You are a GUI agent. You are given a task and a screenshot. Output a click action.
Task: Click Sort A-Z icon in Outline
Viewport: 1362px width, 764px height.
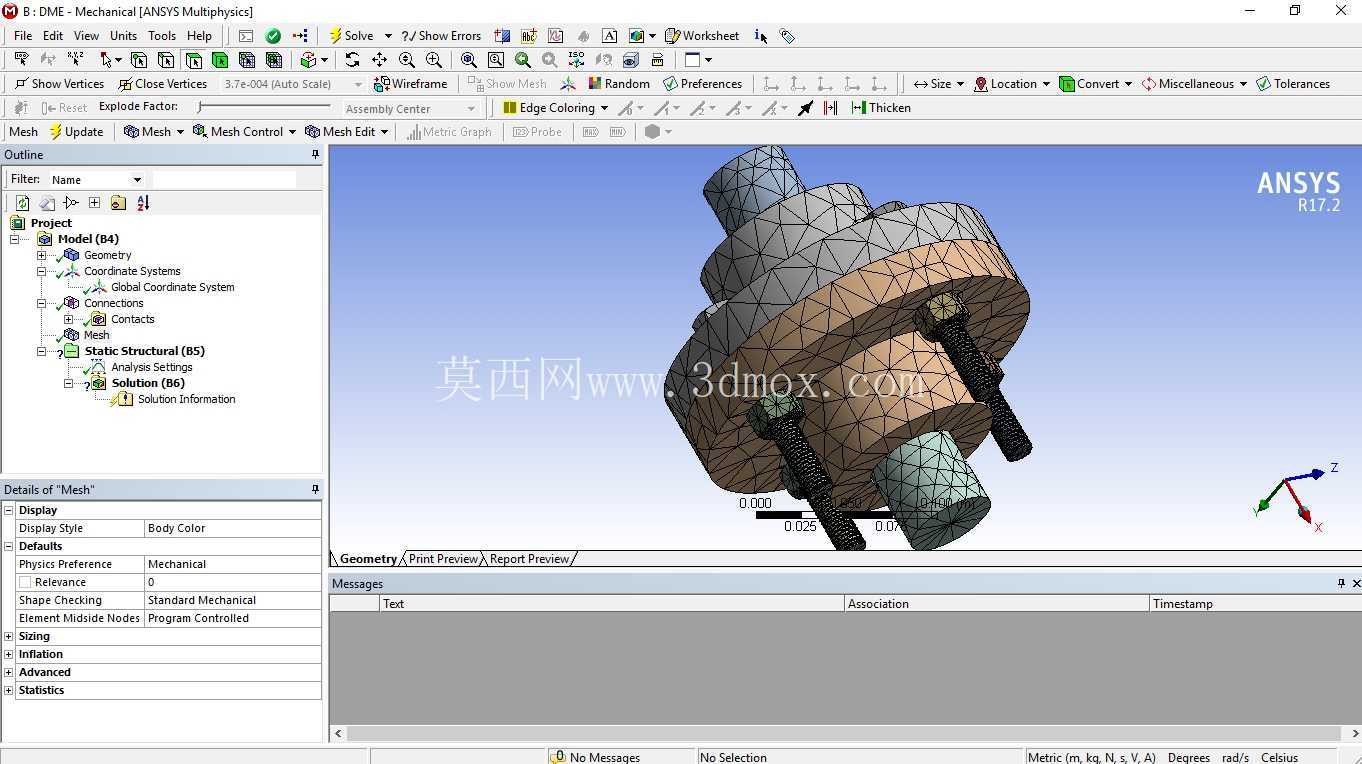[143, 203]
